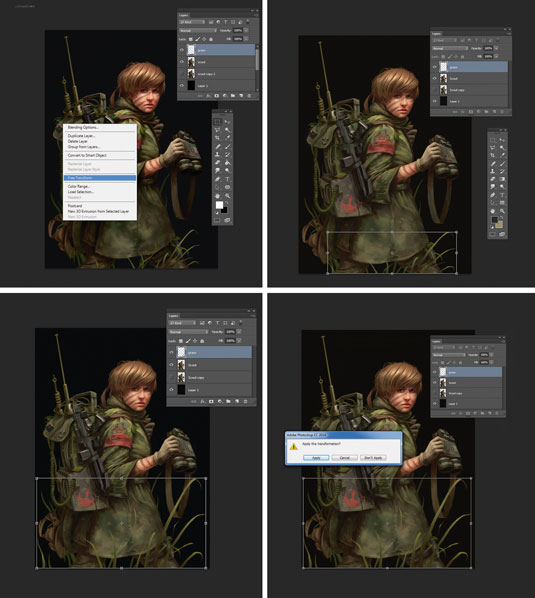
Task: Select Lasso tool in top-left toolbox
Action: (x=218, y=130)
